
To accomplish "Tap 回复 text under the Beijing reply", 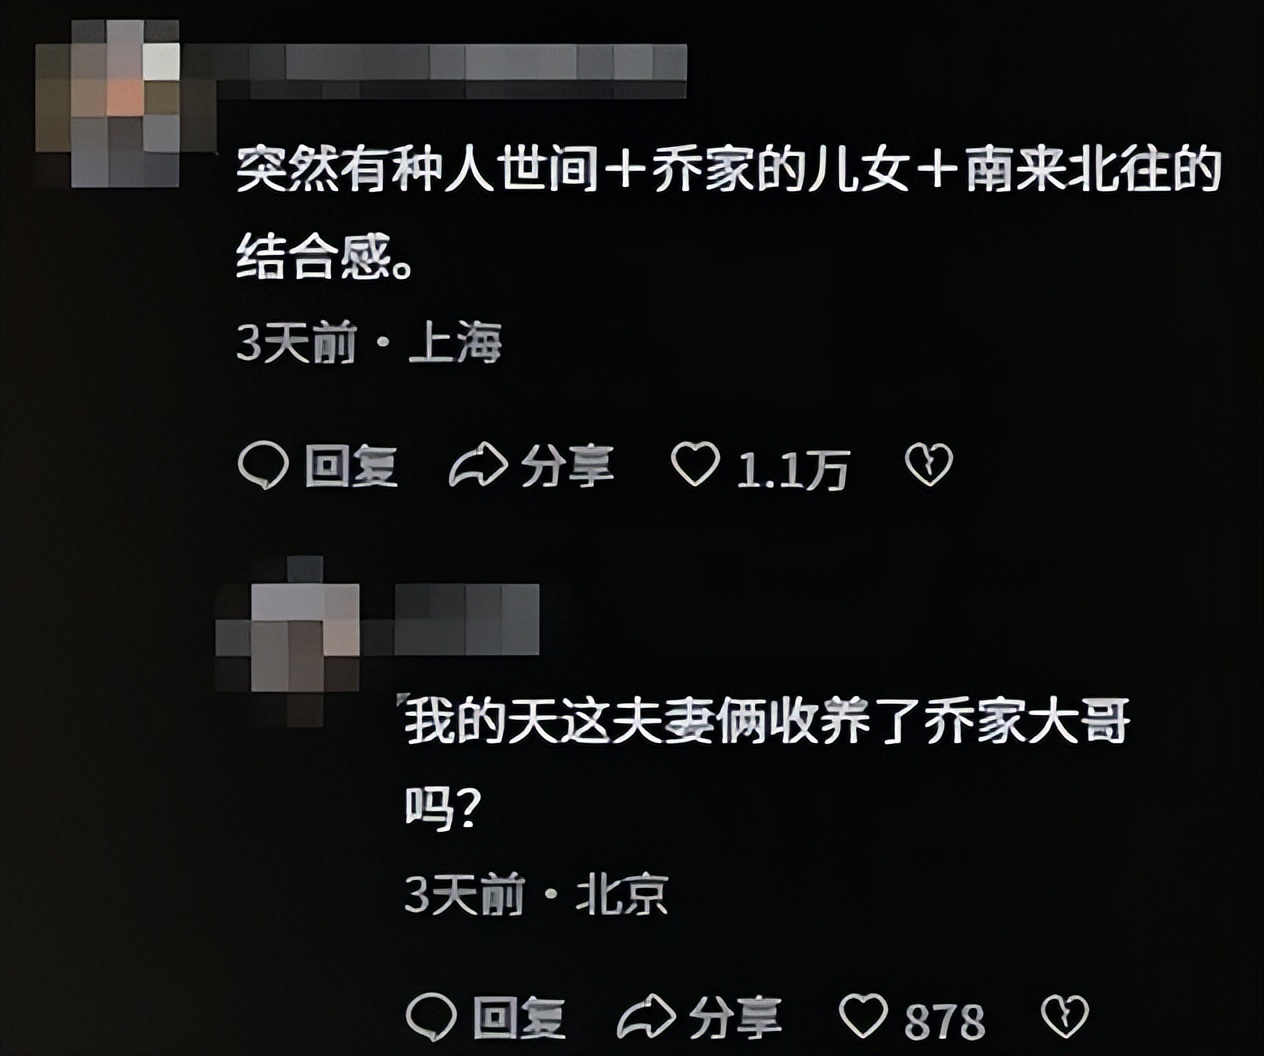I will coord(519,1019).
